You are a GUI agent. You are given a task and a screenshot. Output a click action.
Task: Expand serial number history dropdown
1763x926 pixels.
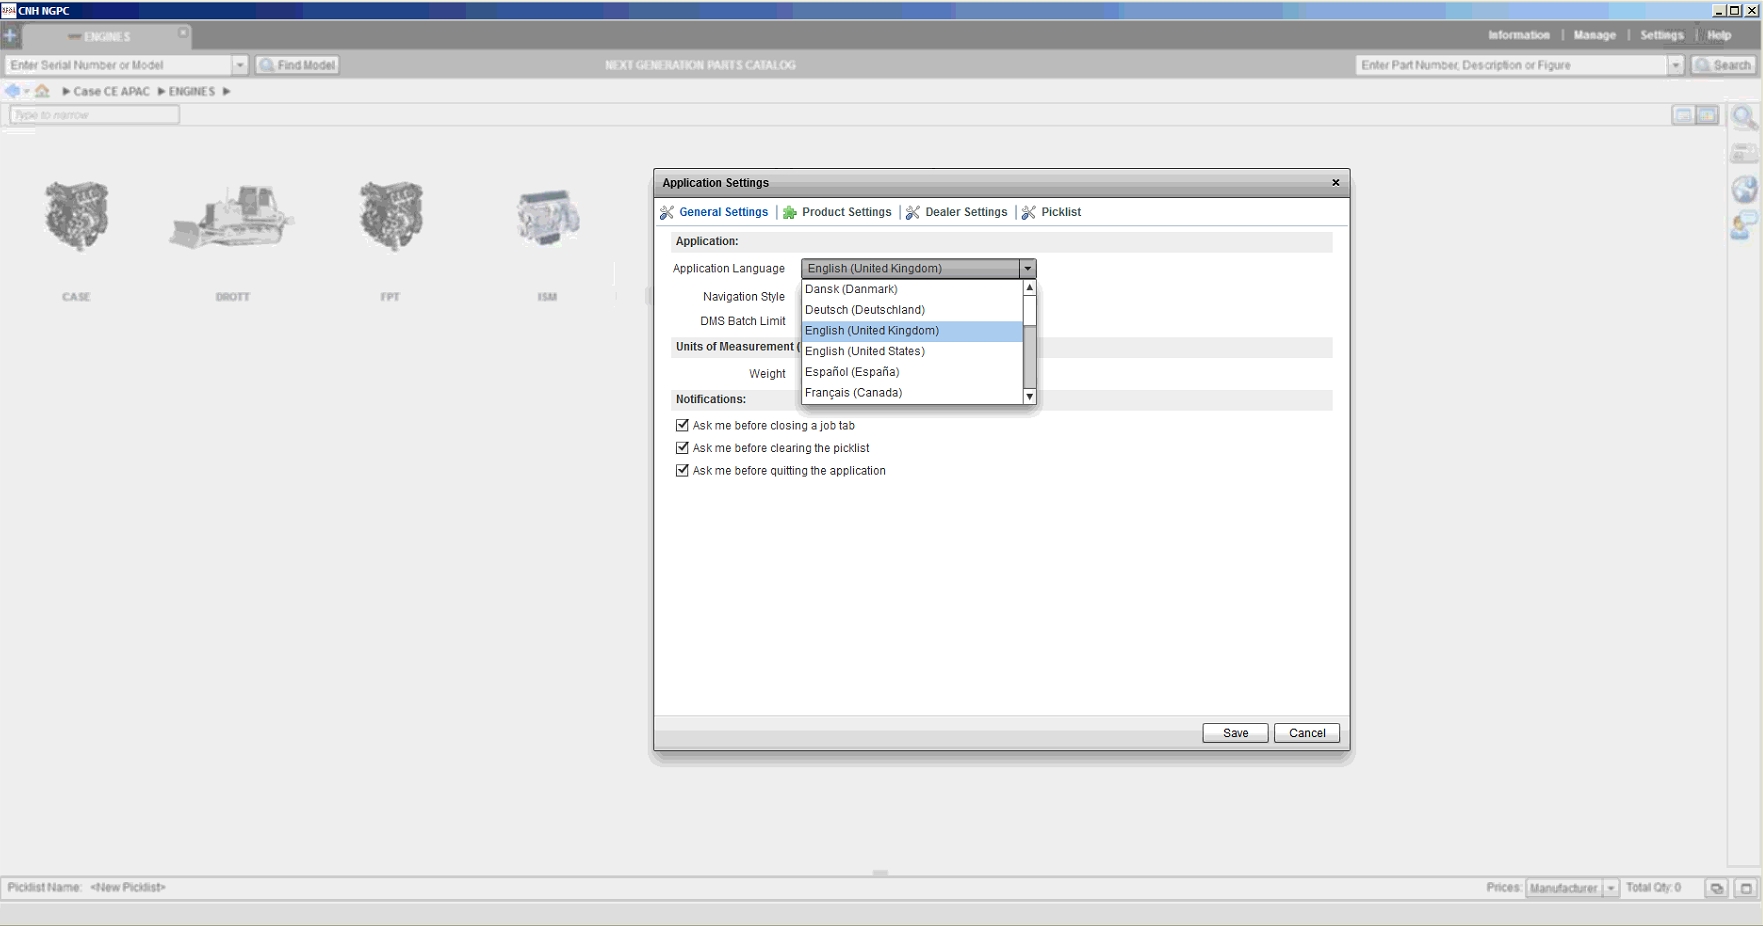[x=240, y=65]
